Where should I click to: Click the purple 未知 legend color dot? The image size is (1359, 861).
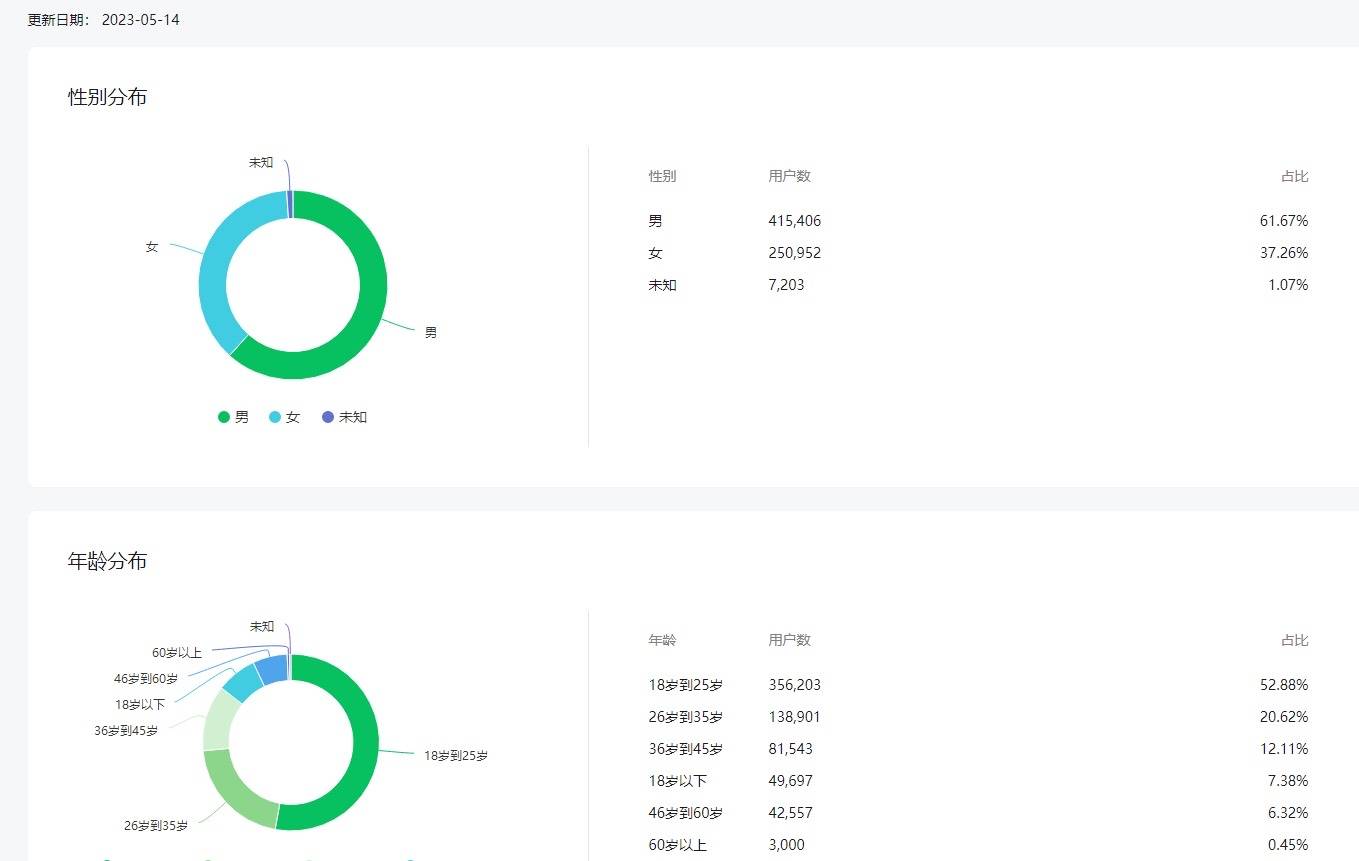tap(328, 417)
